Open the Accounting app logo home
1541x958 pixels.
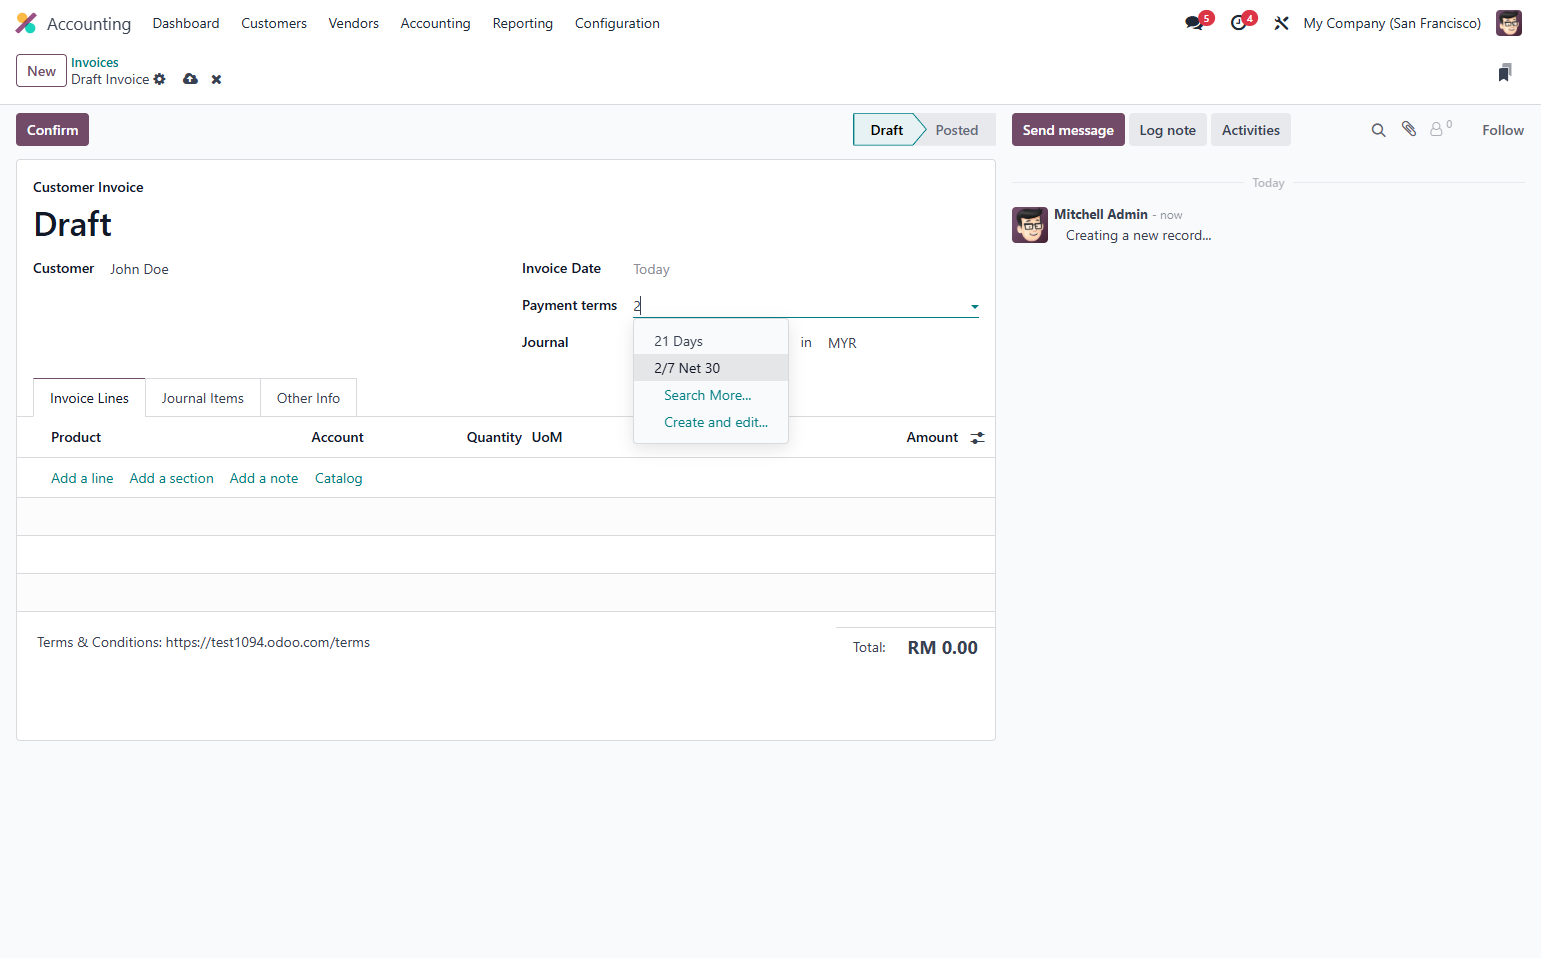click(x=26, y=23)
